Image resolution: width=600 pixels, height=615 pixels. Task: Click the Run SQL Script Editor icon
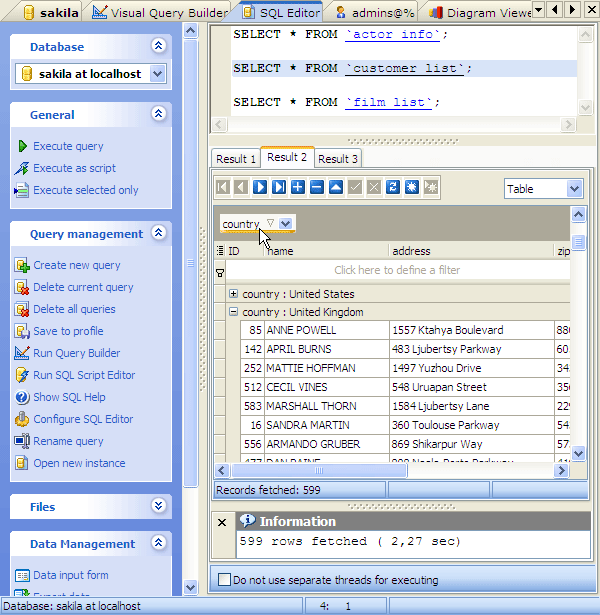click(22, 375)
